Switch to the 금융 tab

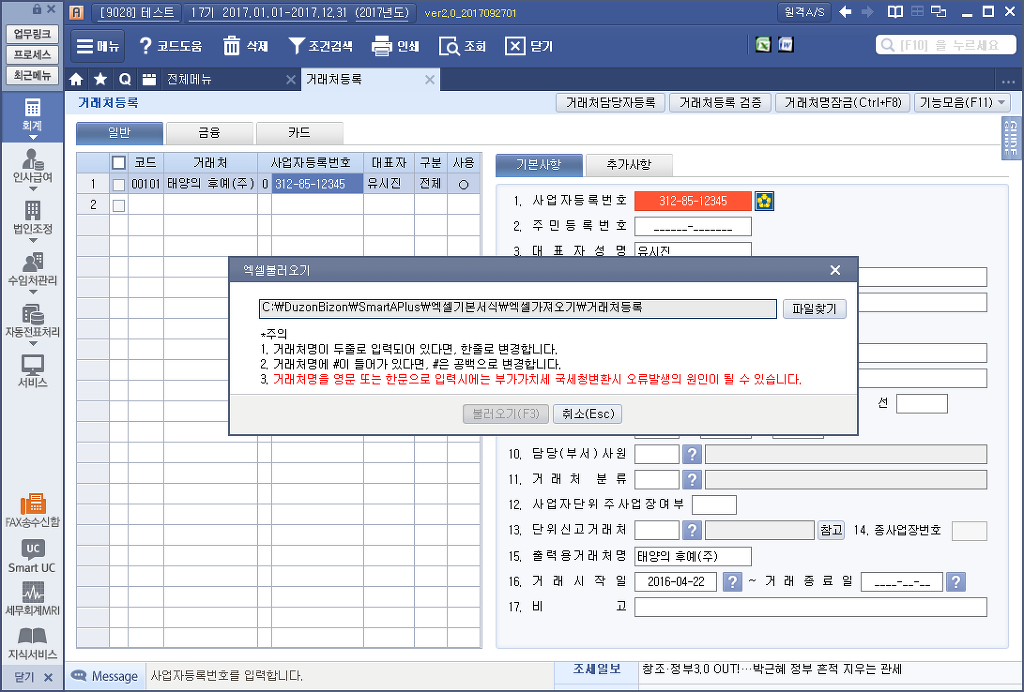210,133
